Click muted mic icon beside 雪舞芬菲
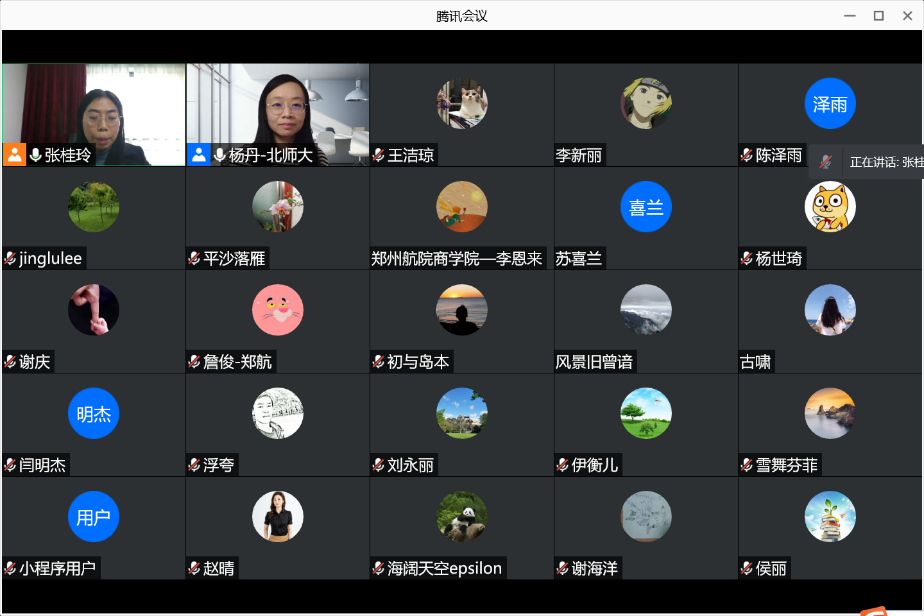 tap(747, 465)
